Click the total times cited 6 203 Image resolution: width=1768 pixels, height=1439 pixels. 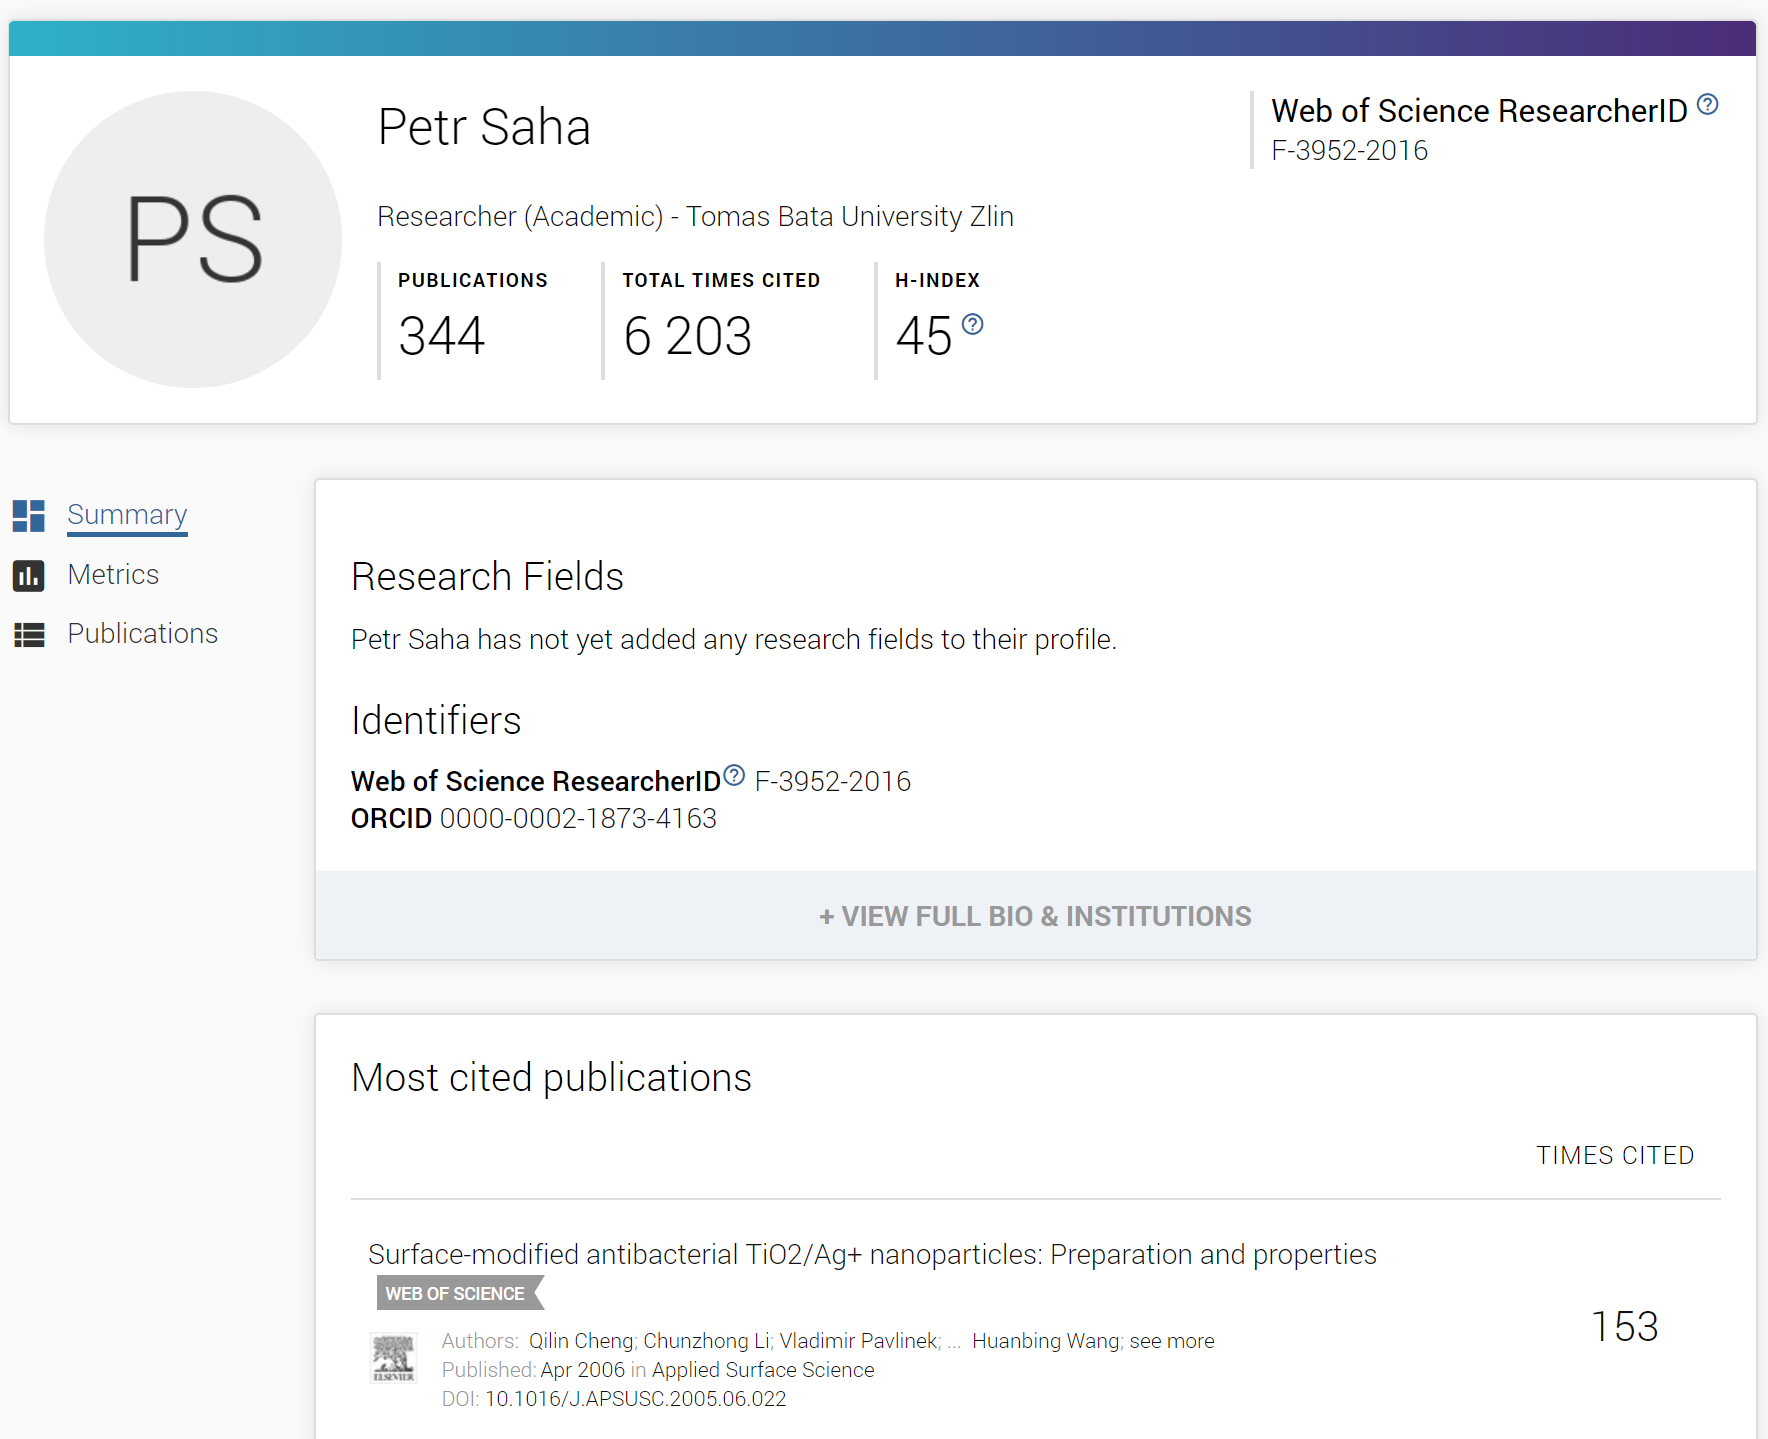687,336
